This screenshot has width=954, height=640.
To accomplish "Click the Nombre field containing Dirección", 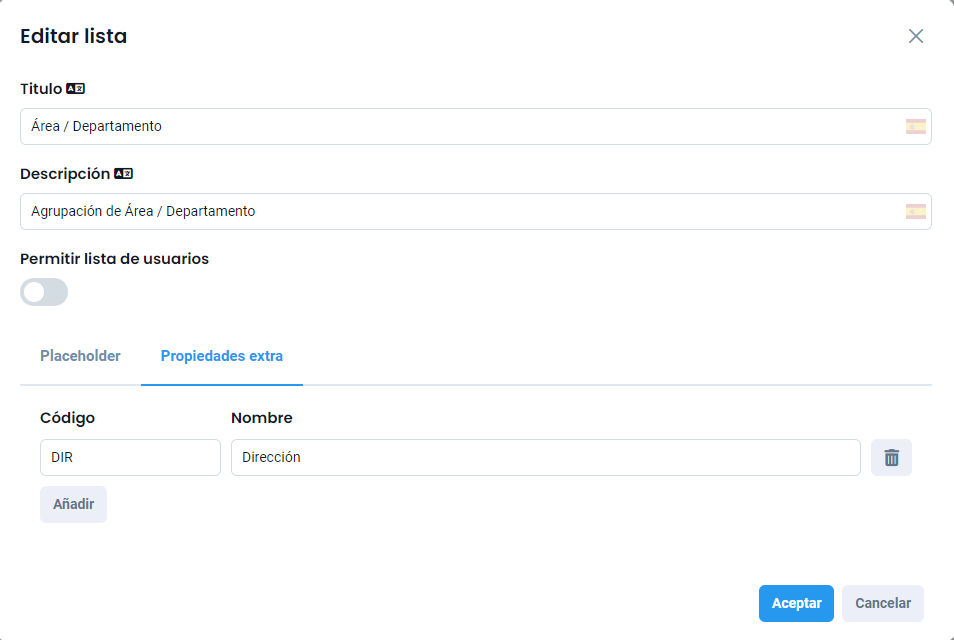I will pyautogui.click(x=545, y=458).
